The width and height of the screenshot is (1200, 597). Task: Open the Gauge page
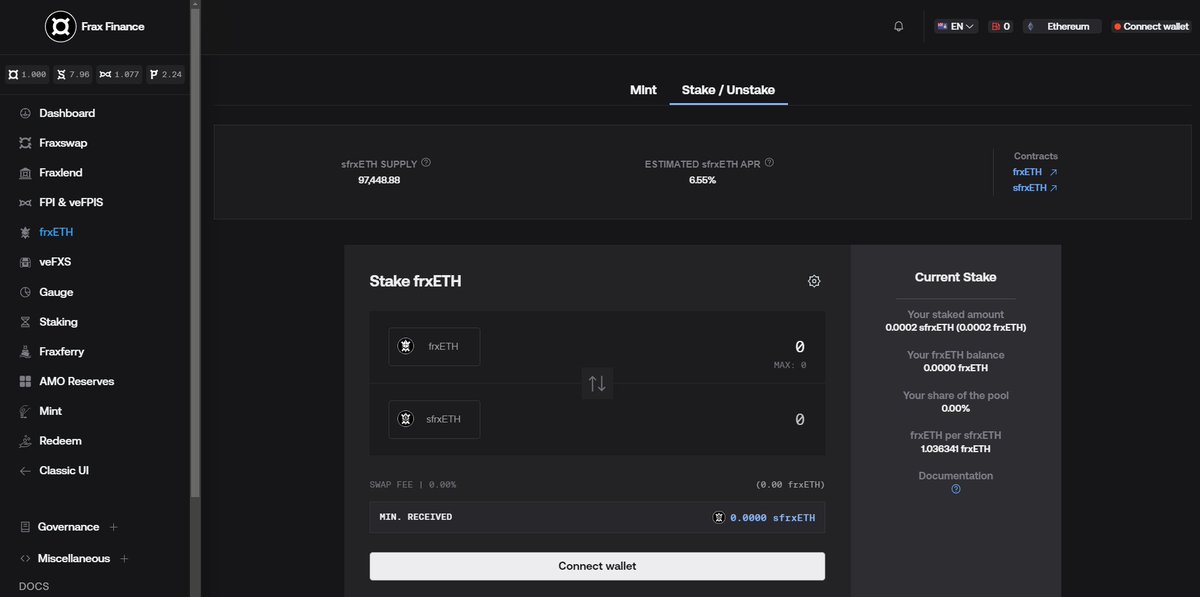(x=58, y=291)
